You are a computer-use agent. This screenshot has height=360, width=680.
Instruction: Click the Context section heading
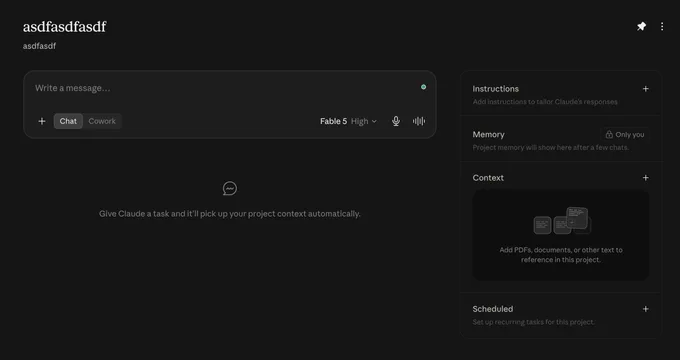coord(488,177)
